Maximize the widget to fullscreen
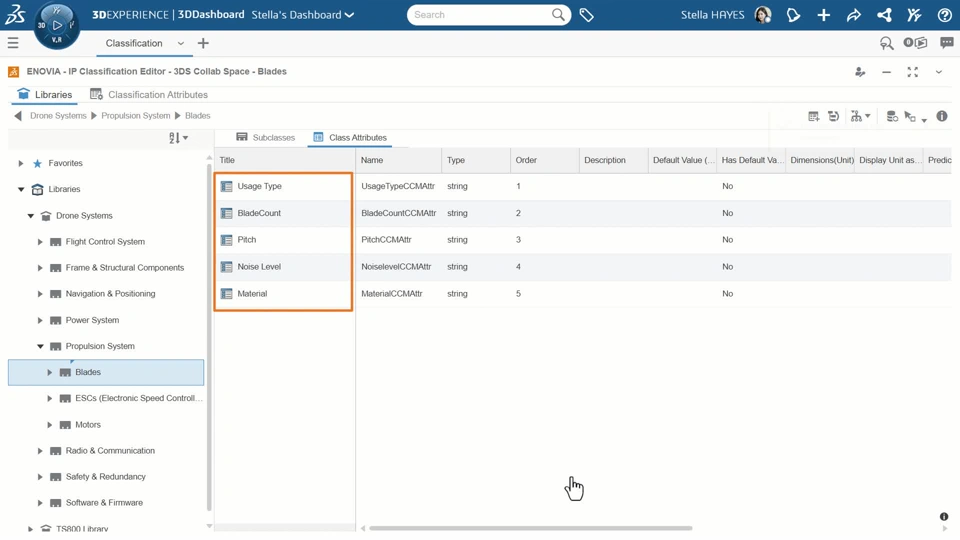Image resolution: width=960 pixels, height=540 pixels. [x=912, y=72]
